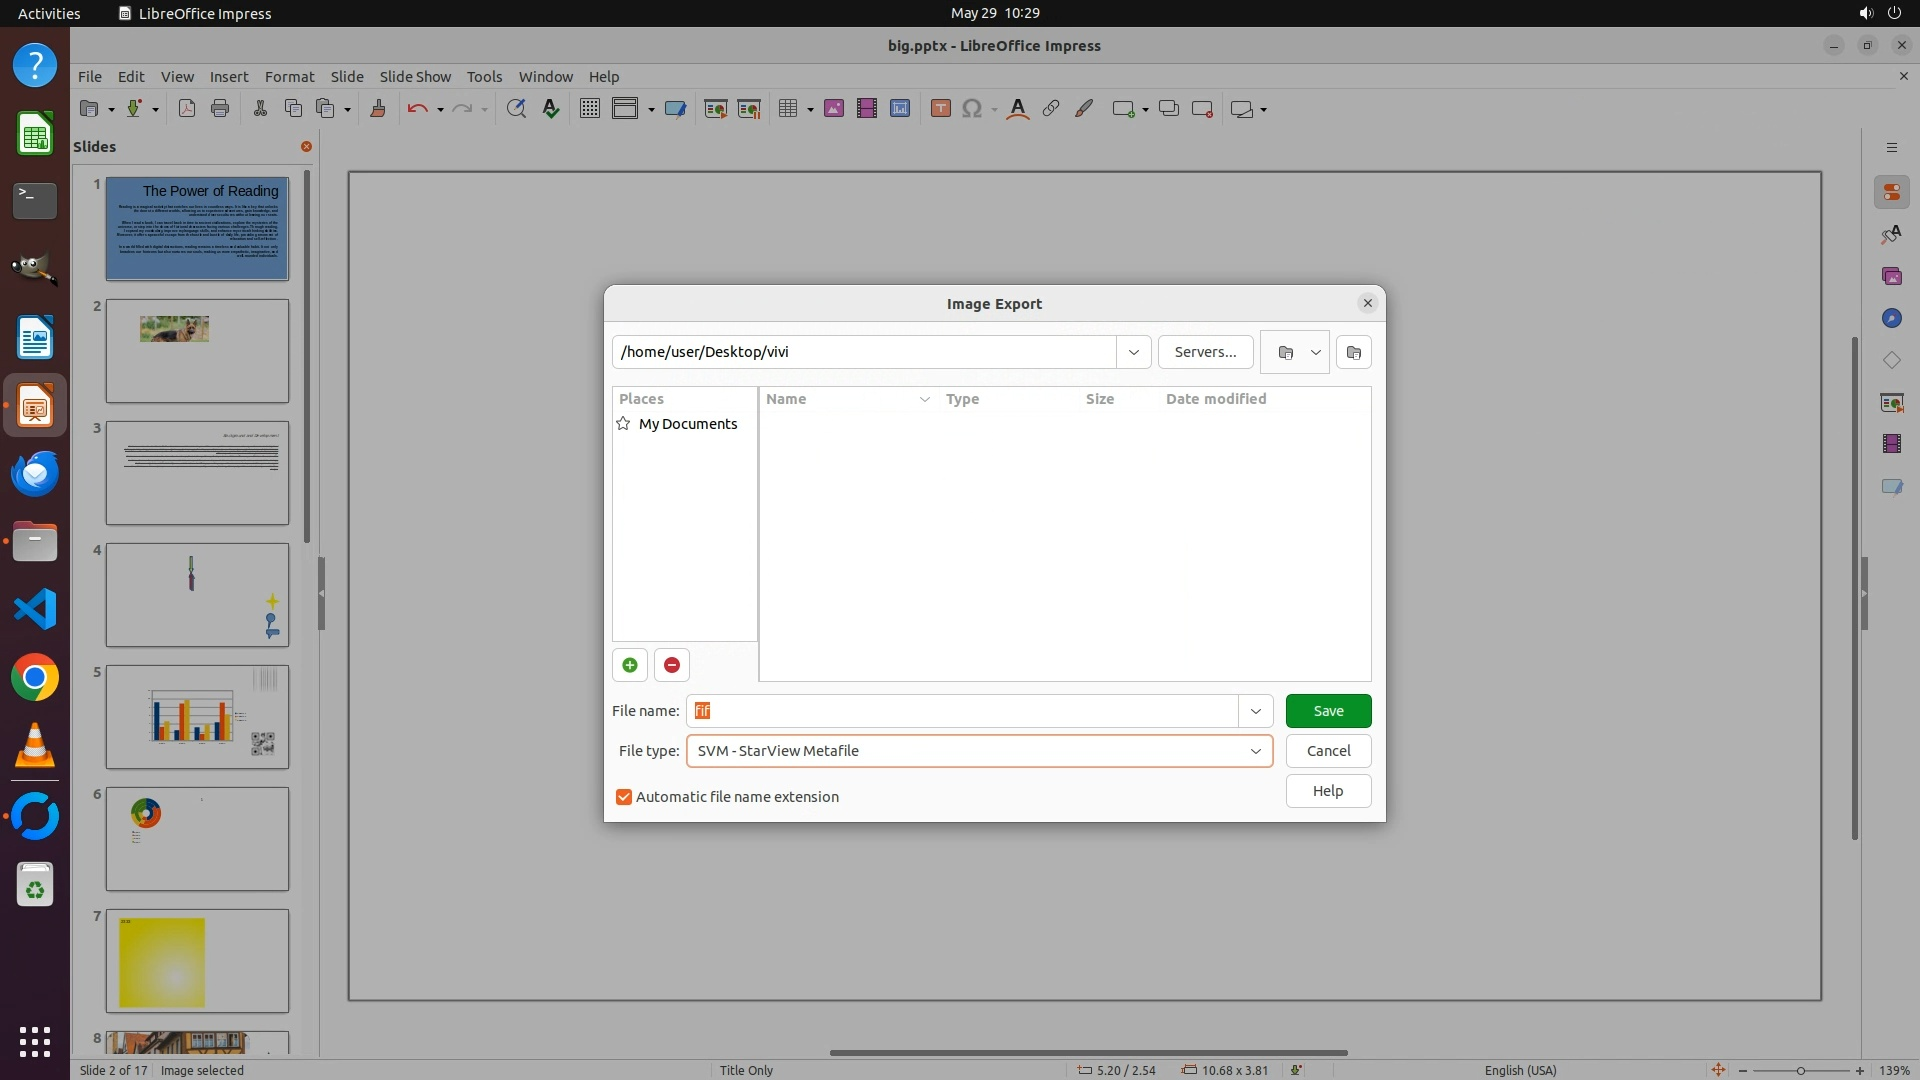
Task: Click the zoom slider in status bar
Action: 1800,1070
